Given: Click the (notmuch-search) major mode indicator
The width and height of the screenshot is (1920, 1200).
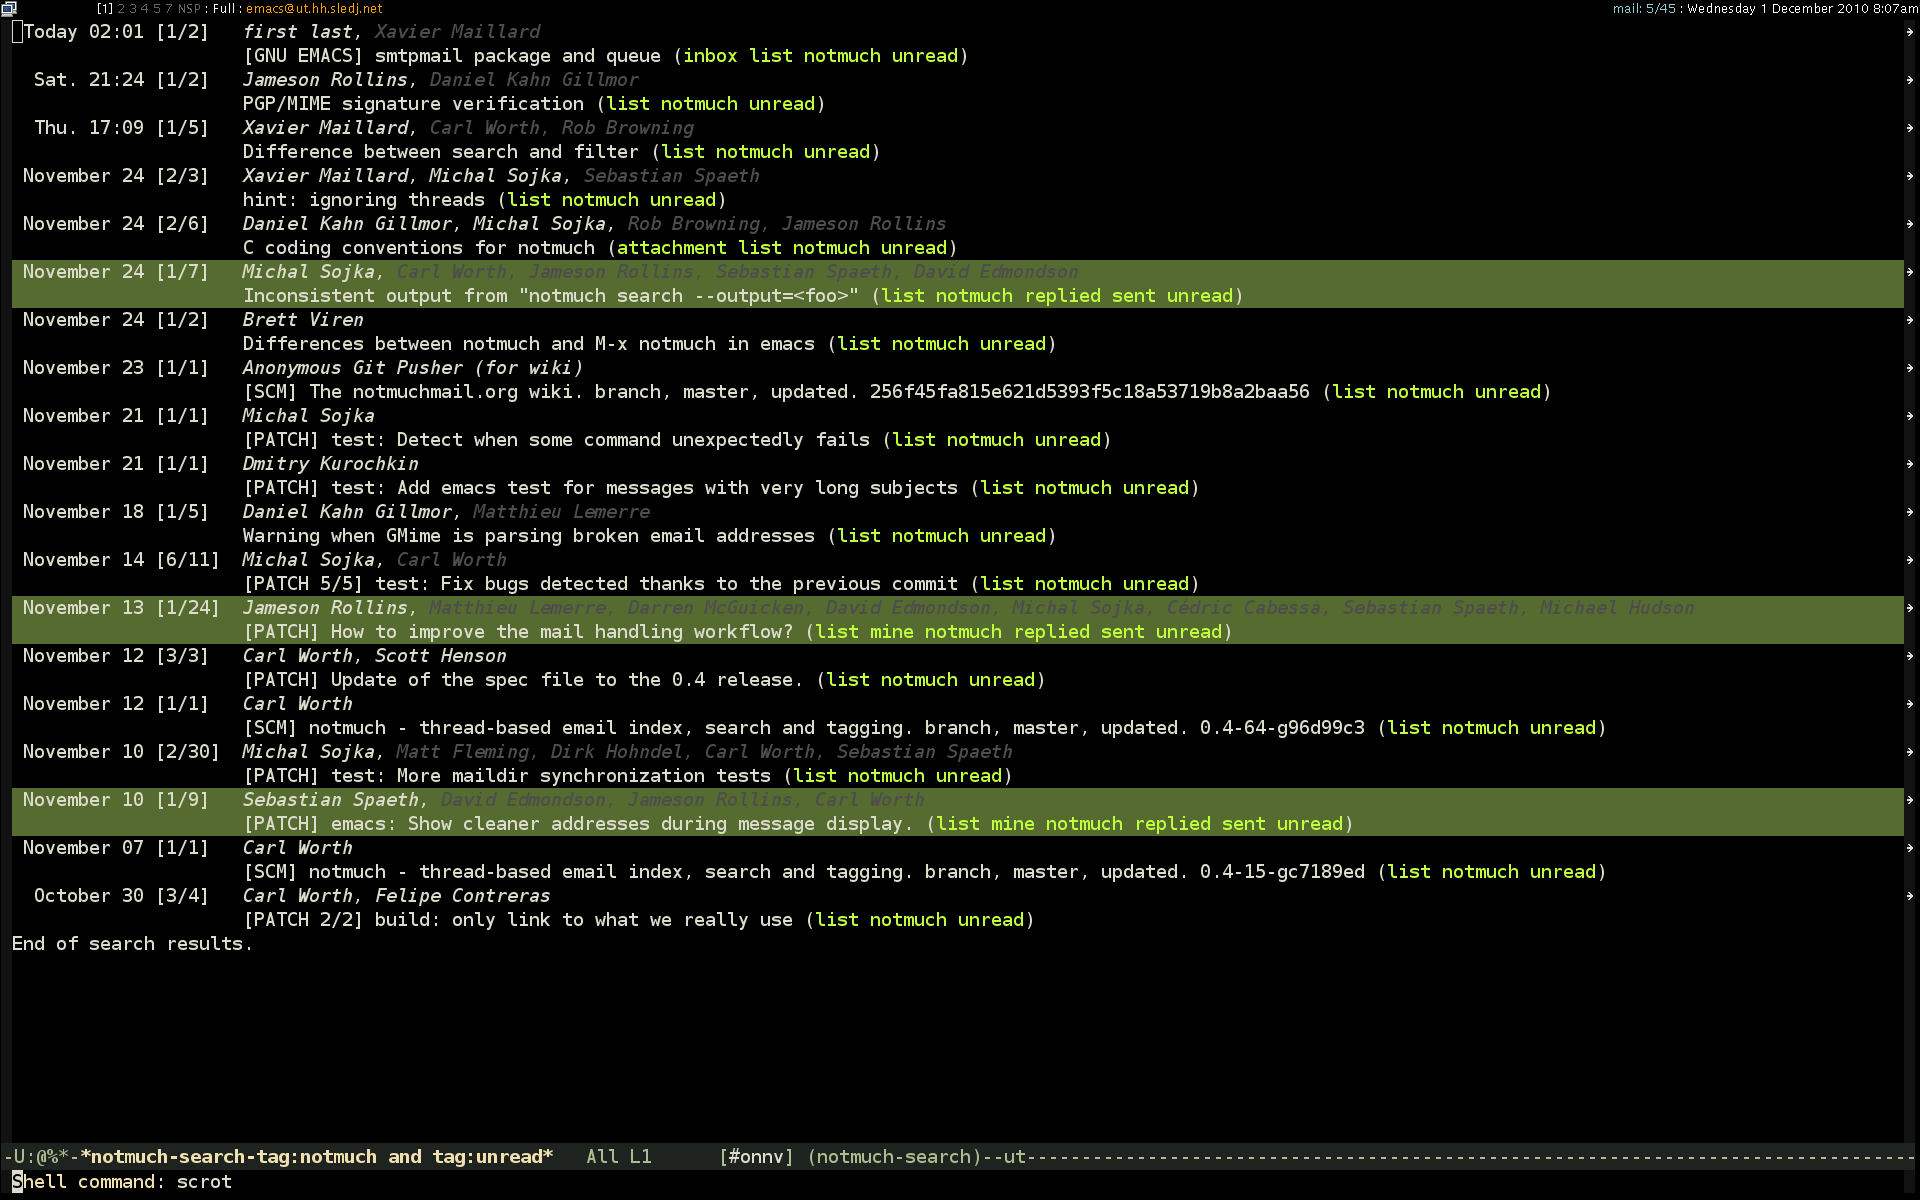Looking at the screenshot, I should point(895,1157).
